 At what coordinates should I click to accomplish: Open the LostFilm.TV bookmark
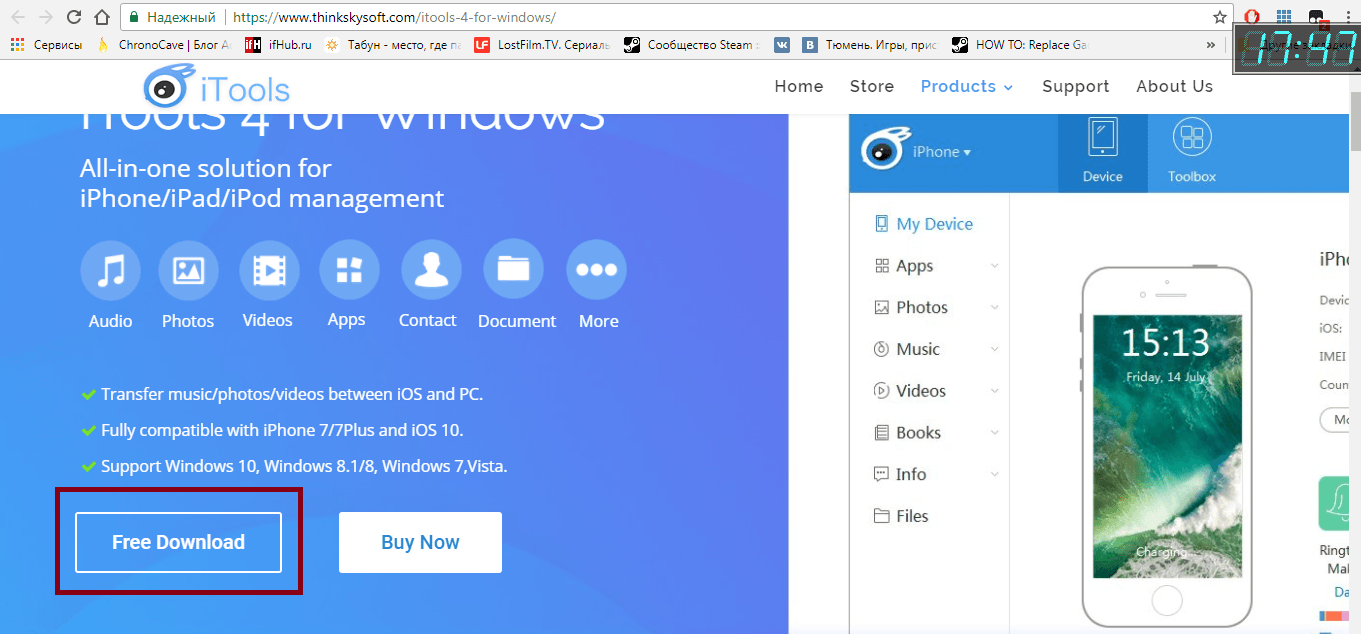543,45
